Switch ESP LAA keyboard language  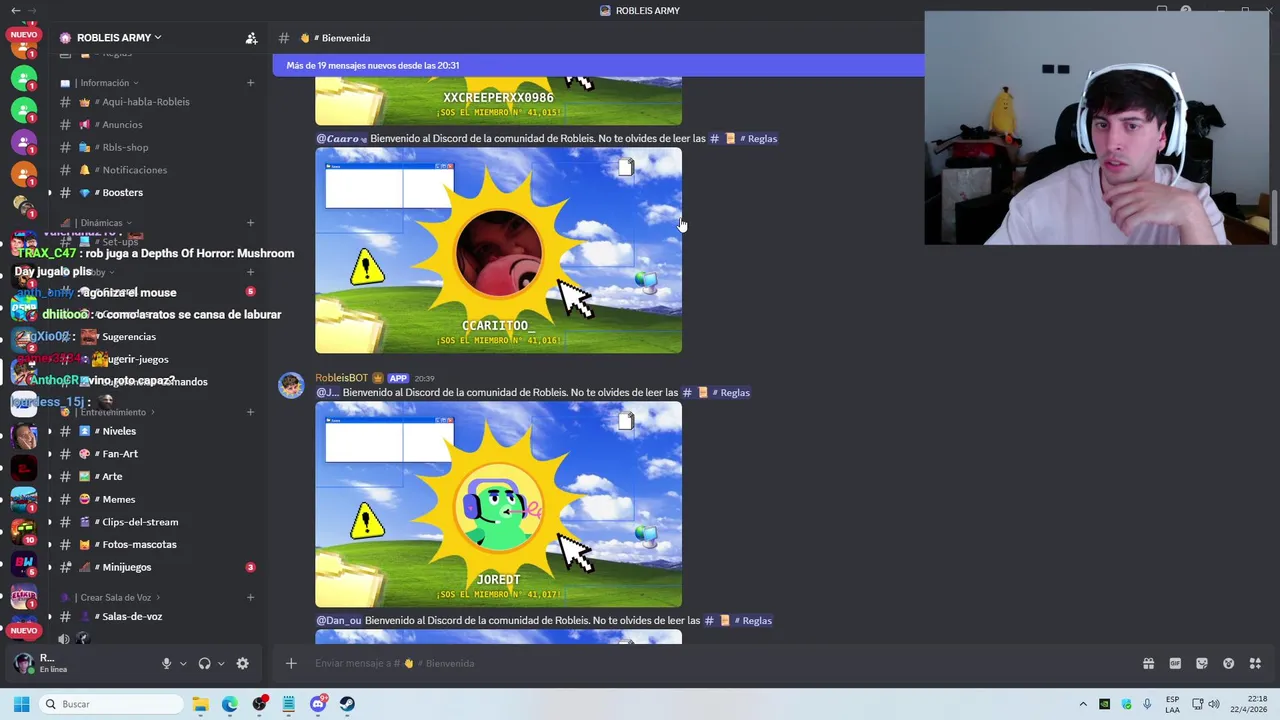(x=1173, y=704)
